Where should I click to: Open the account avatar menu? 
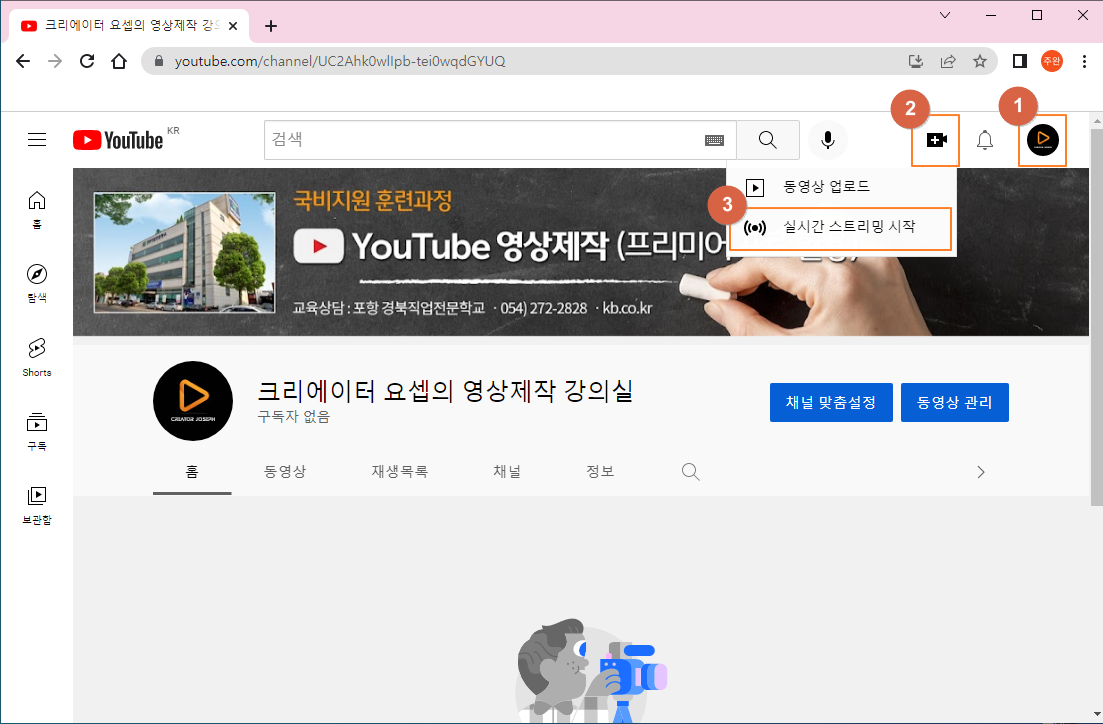coord(1043,140)
